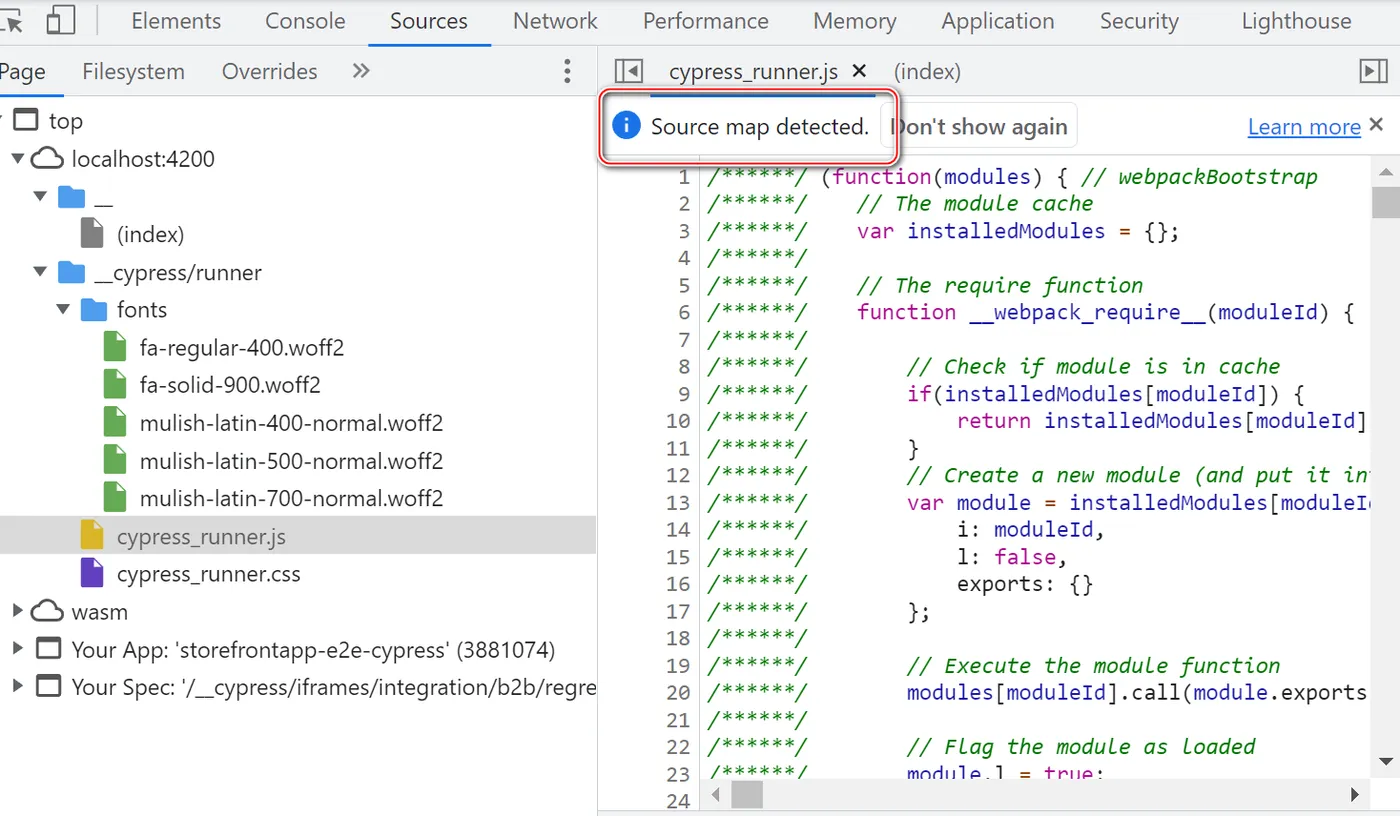Open the Network tab
The image size is (1400, 816).
(x=555, y=21)
